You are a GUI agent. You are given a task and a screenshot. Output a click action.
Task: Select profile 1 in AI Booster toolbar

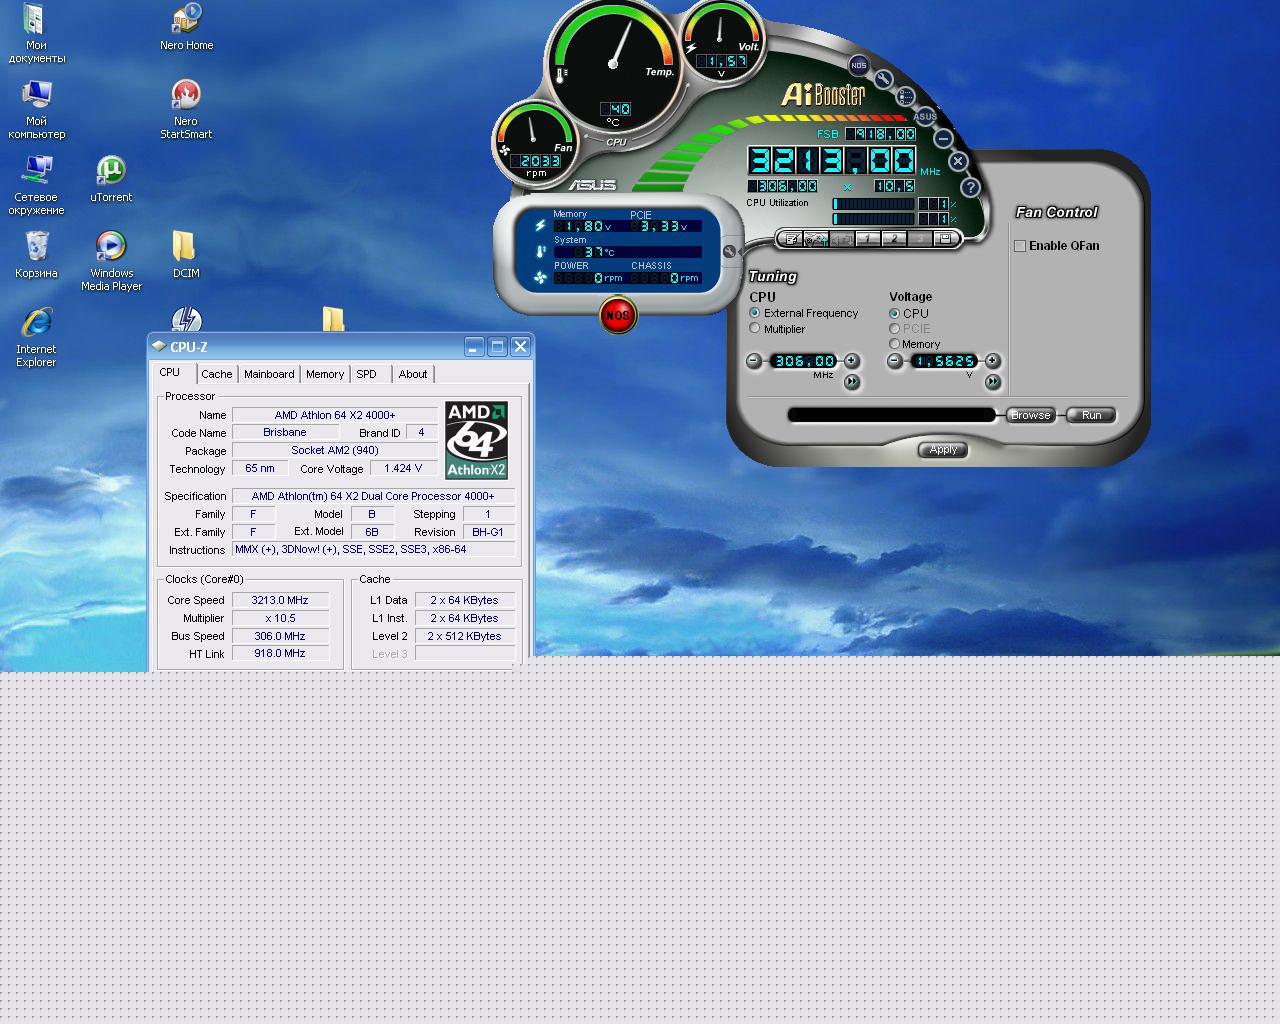868,239
